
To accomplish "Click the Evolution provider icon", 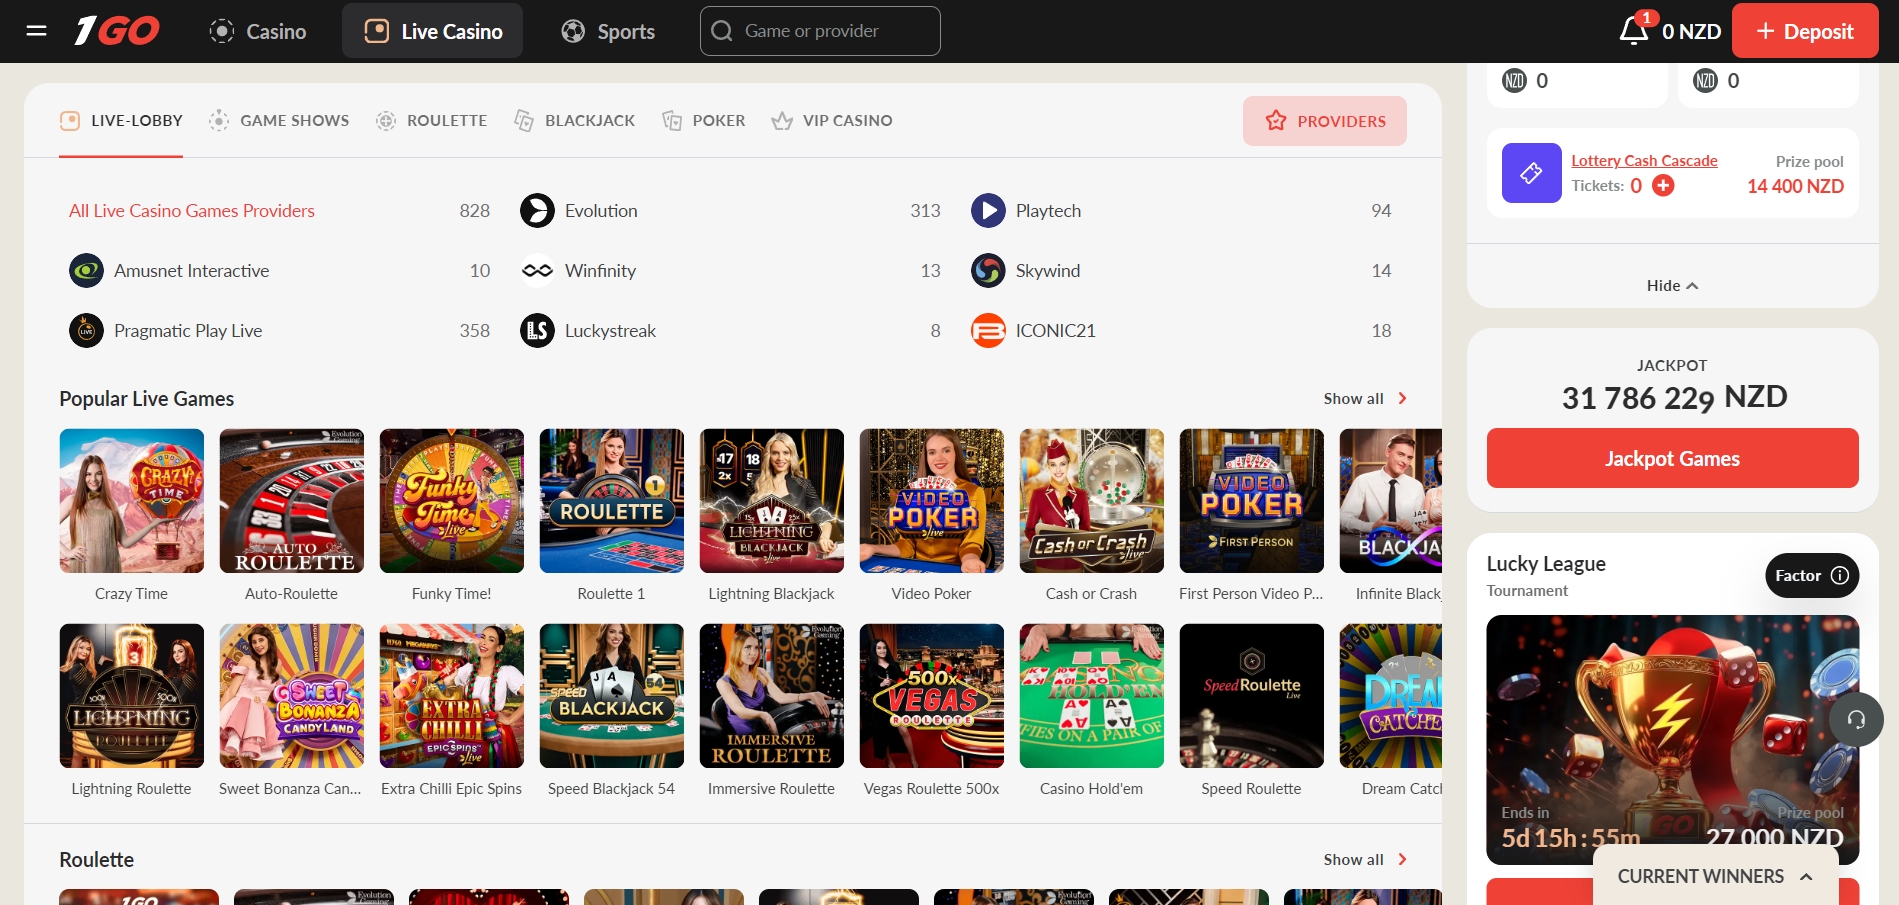I will click(537, 211).
